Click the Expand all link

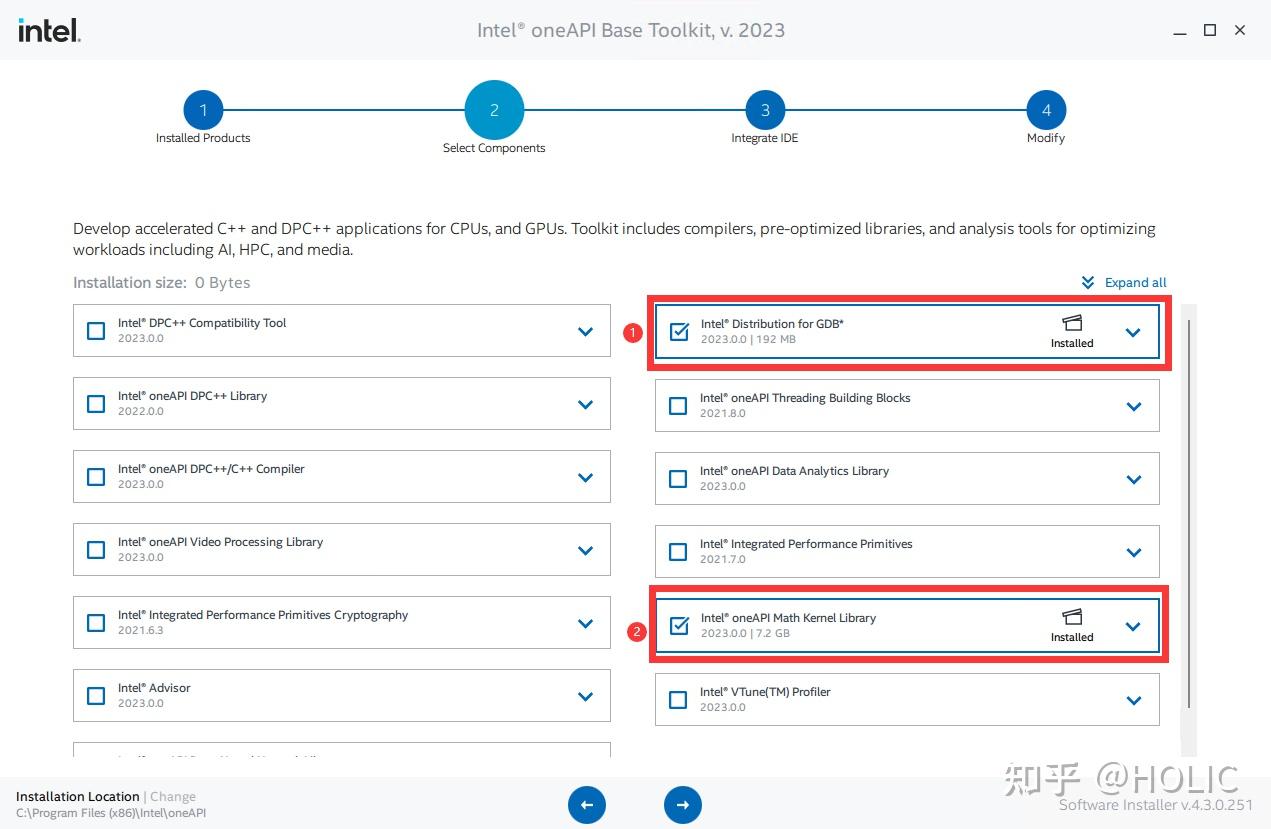1135,283
